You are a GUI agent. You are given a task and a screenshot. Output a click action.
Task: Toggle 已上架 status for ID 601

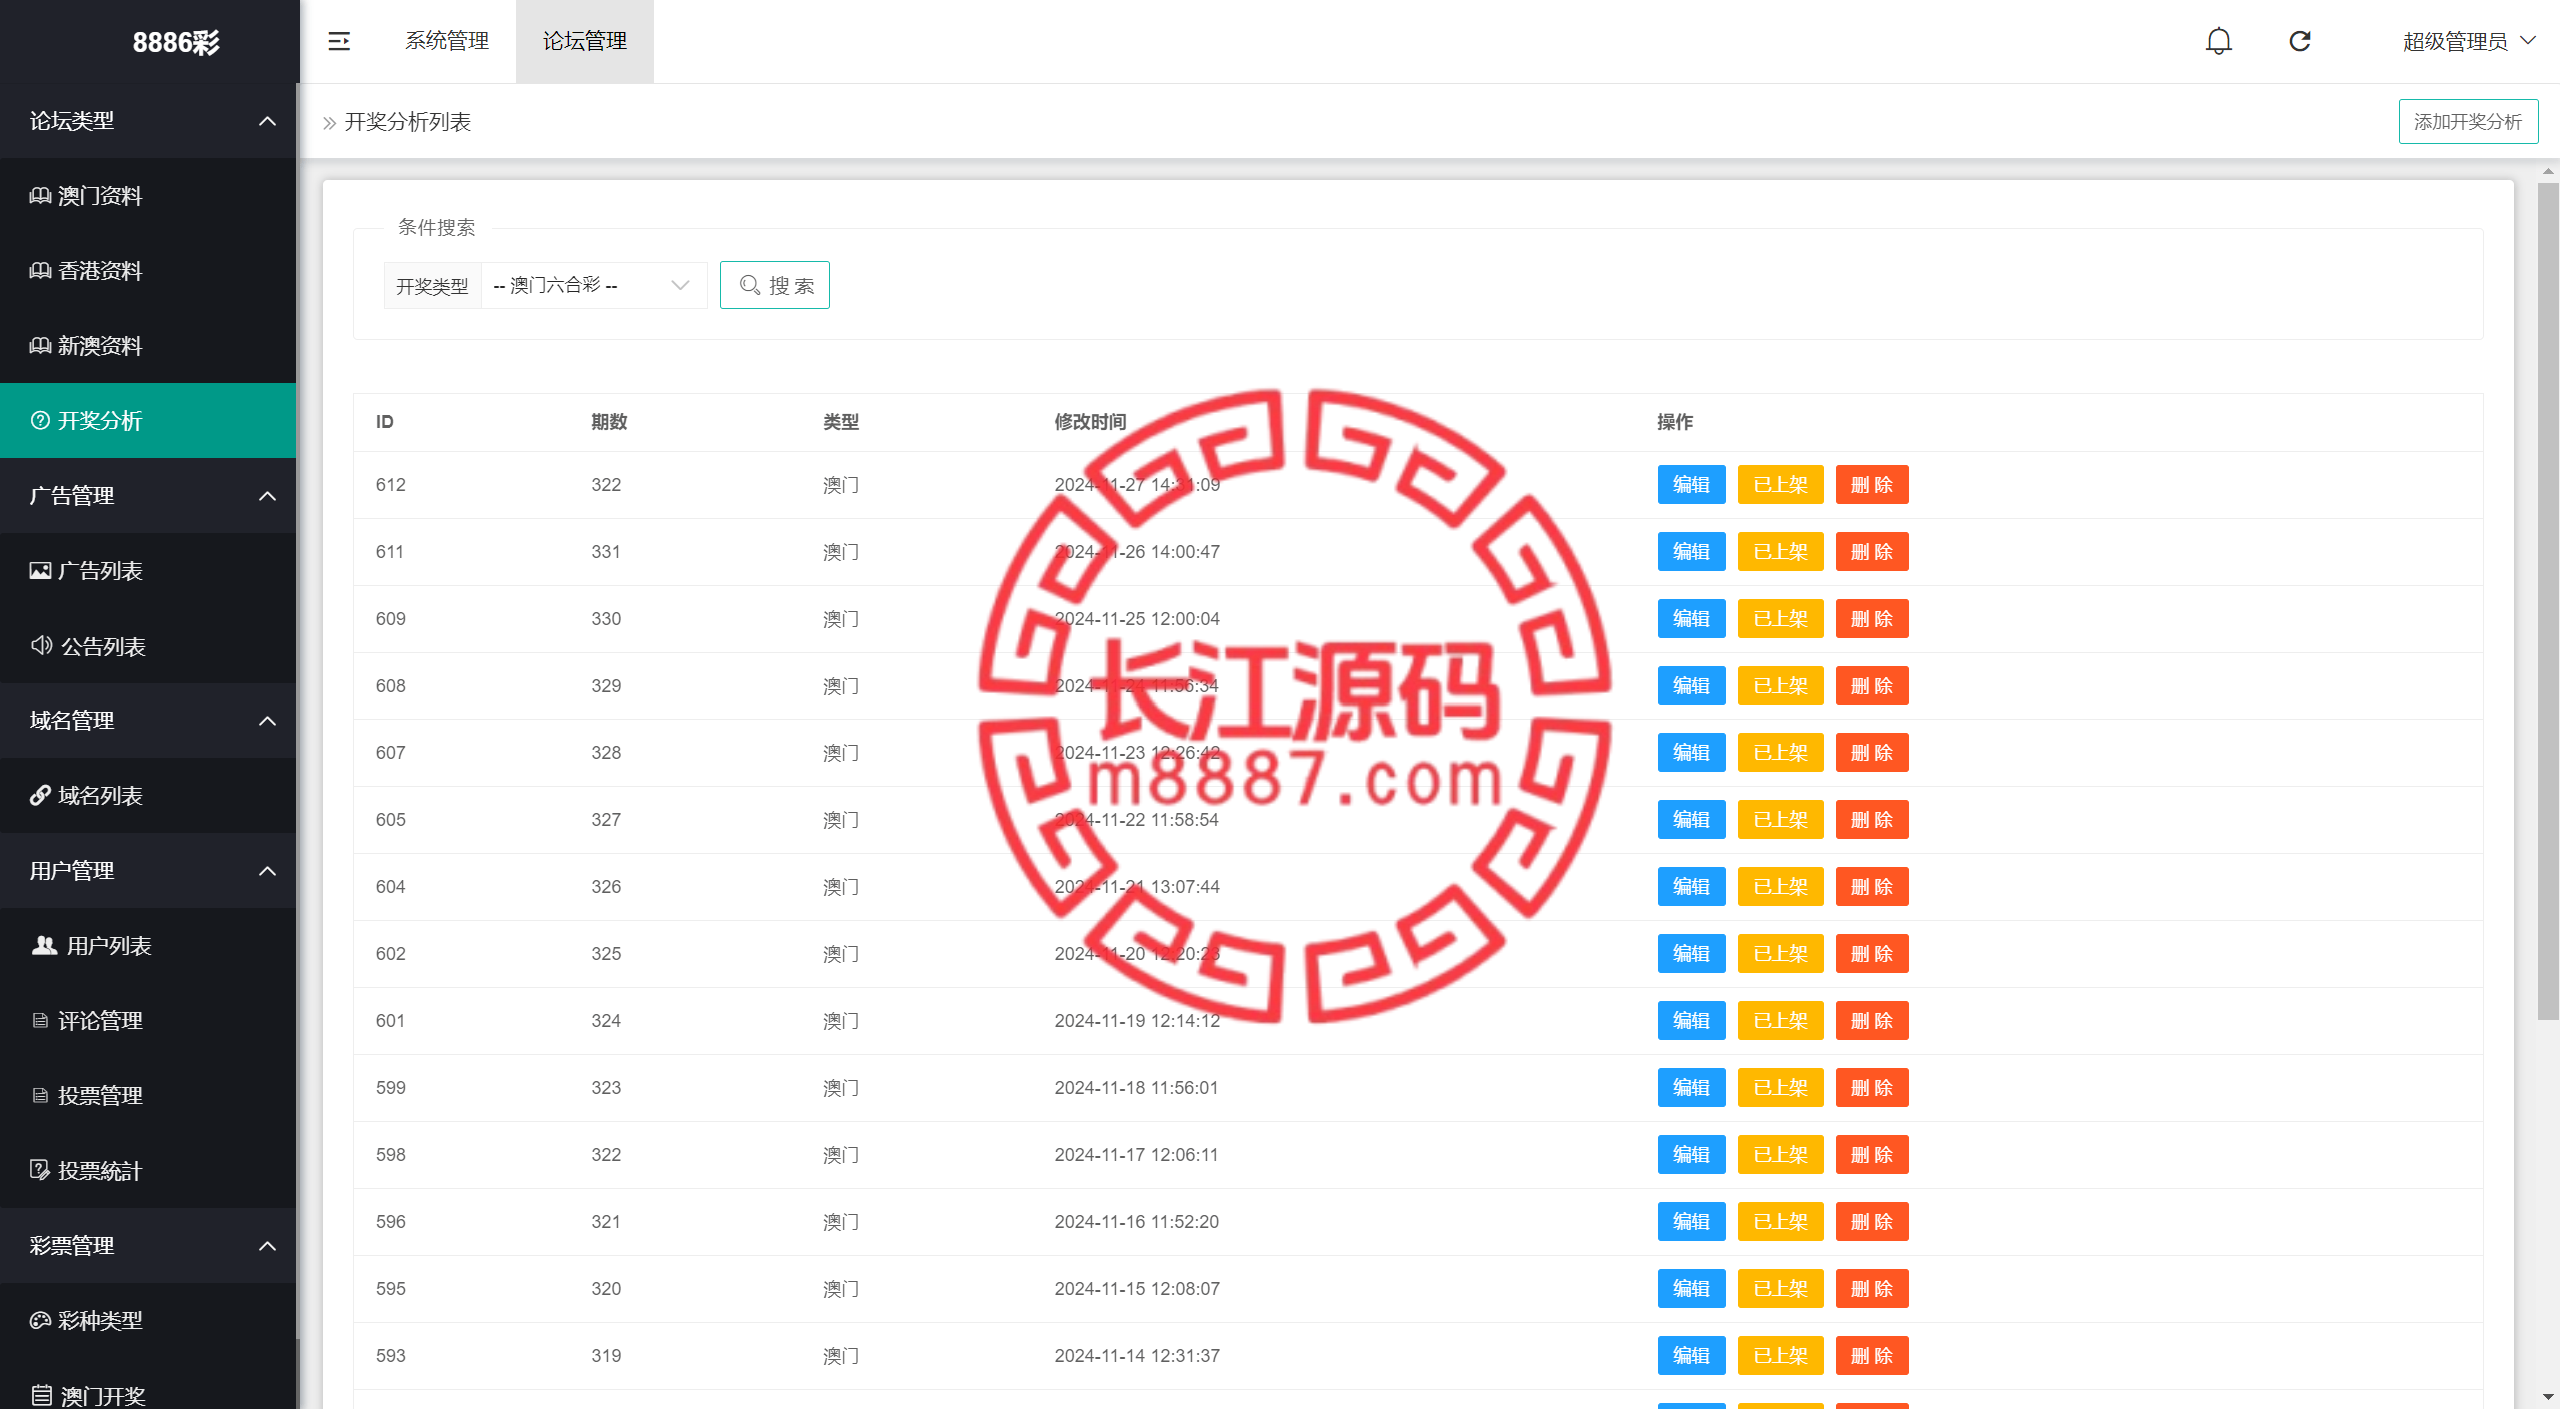(x=1780, y=1021)
